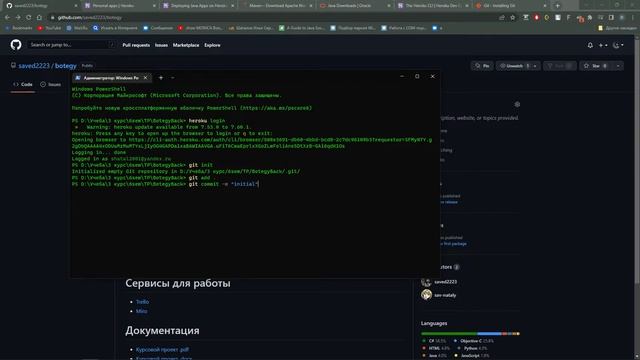Open the second contributor's avatar
Image resolution: width=640 pixels, height=360 pixels.
point(427,295)
